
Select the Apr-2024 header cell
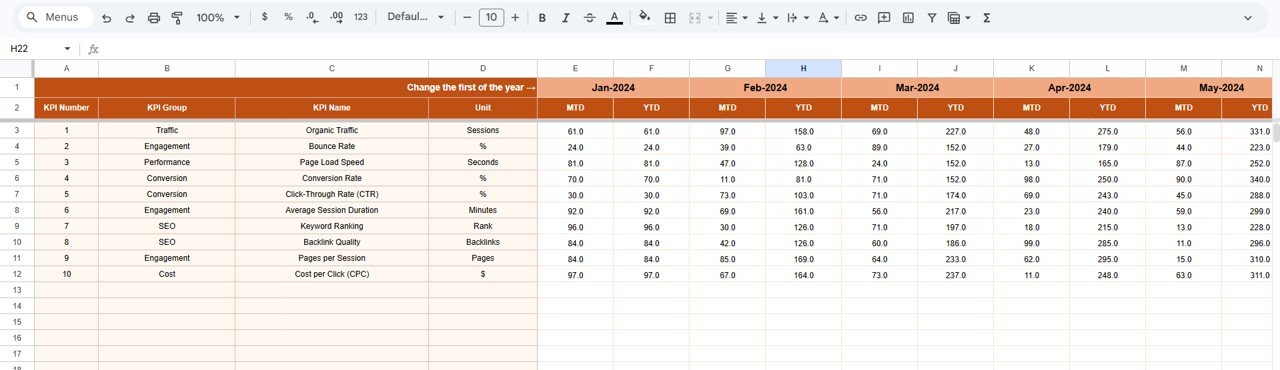[1069, 88]
